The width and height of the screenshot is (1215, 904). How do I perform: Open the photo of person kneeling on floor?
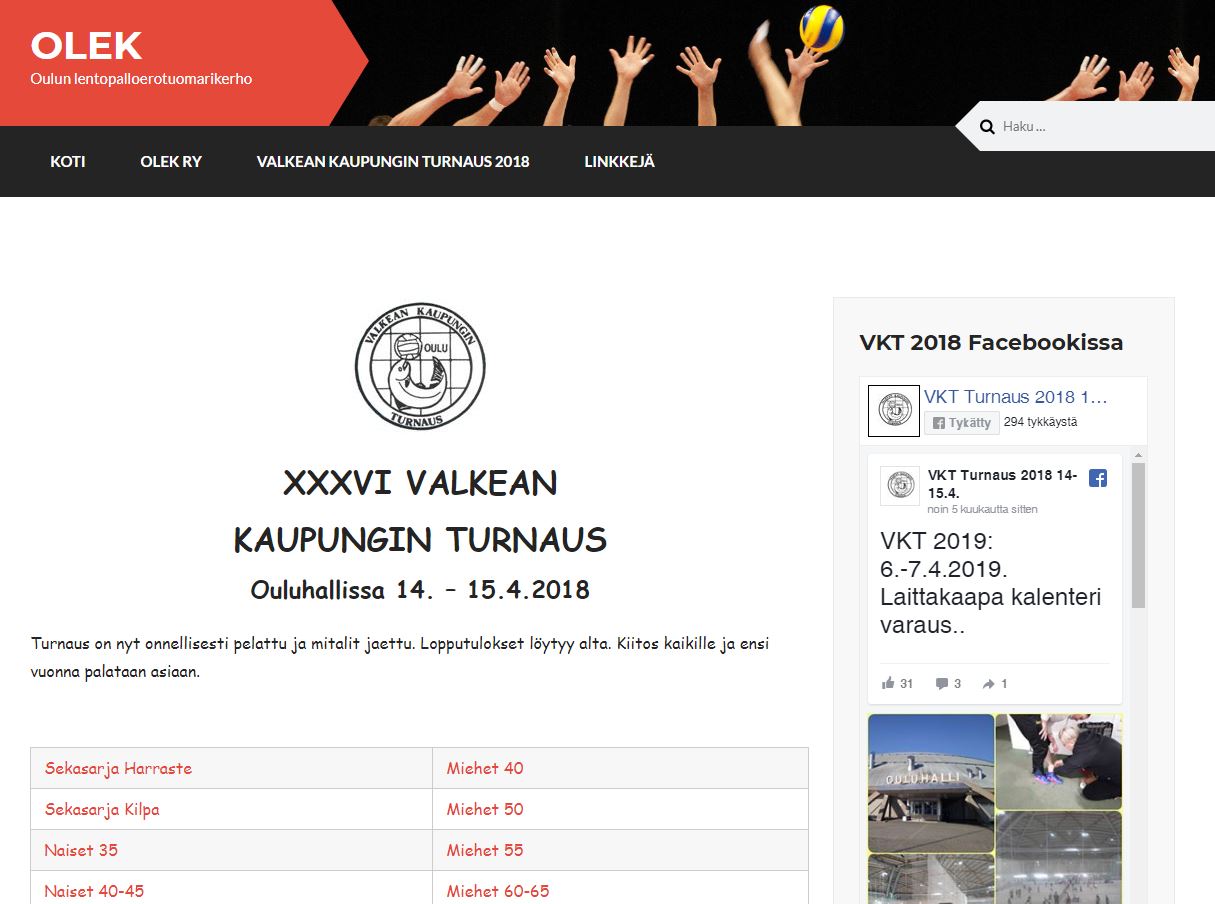pyautogui.click(x=1059, y=761)
